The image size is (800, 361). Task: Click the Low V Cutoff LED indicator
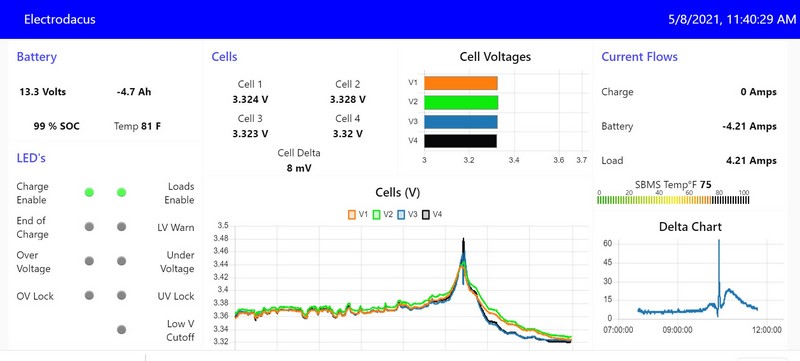(x=121, y=329)
